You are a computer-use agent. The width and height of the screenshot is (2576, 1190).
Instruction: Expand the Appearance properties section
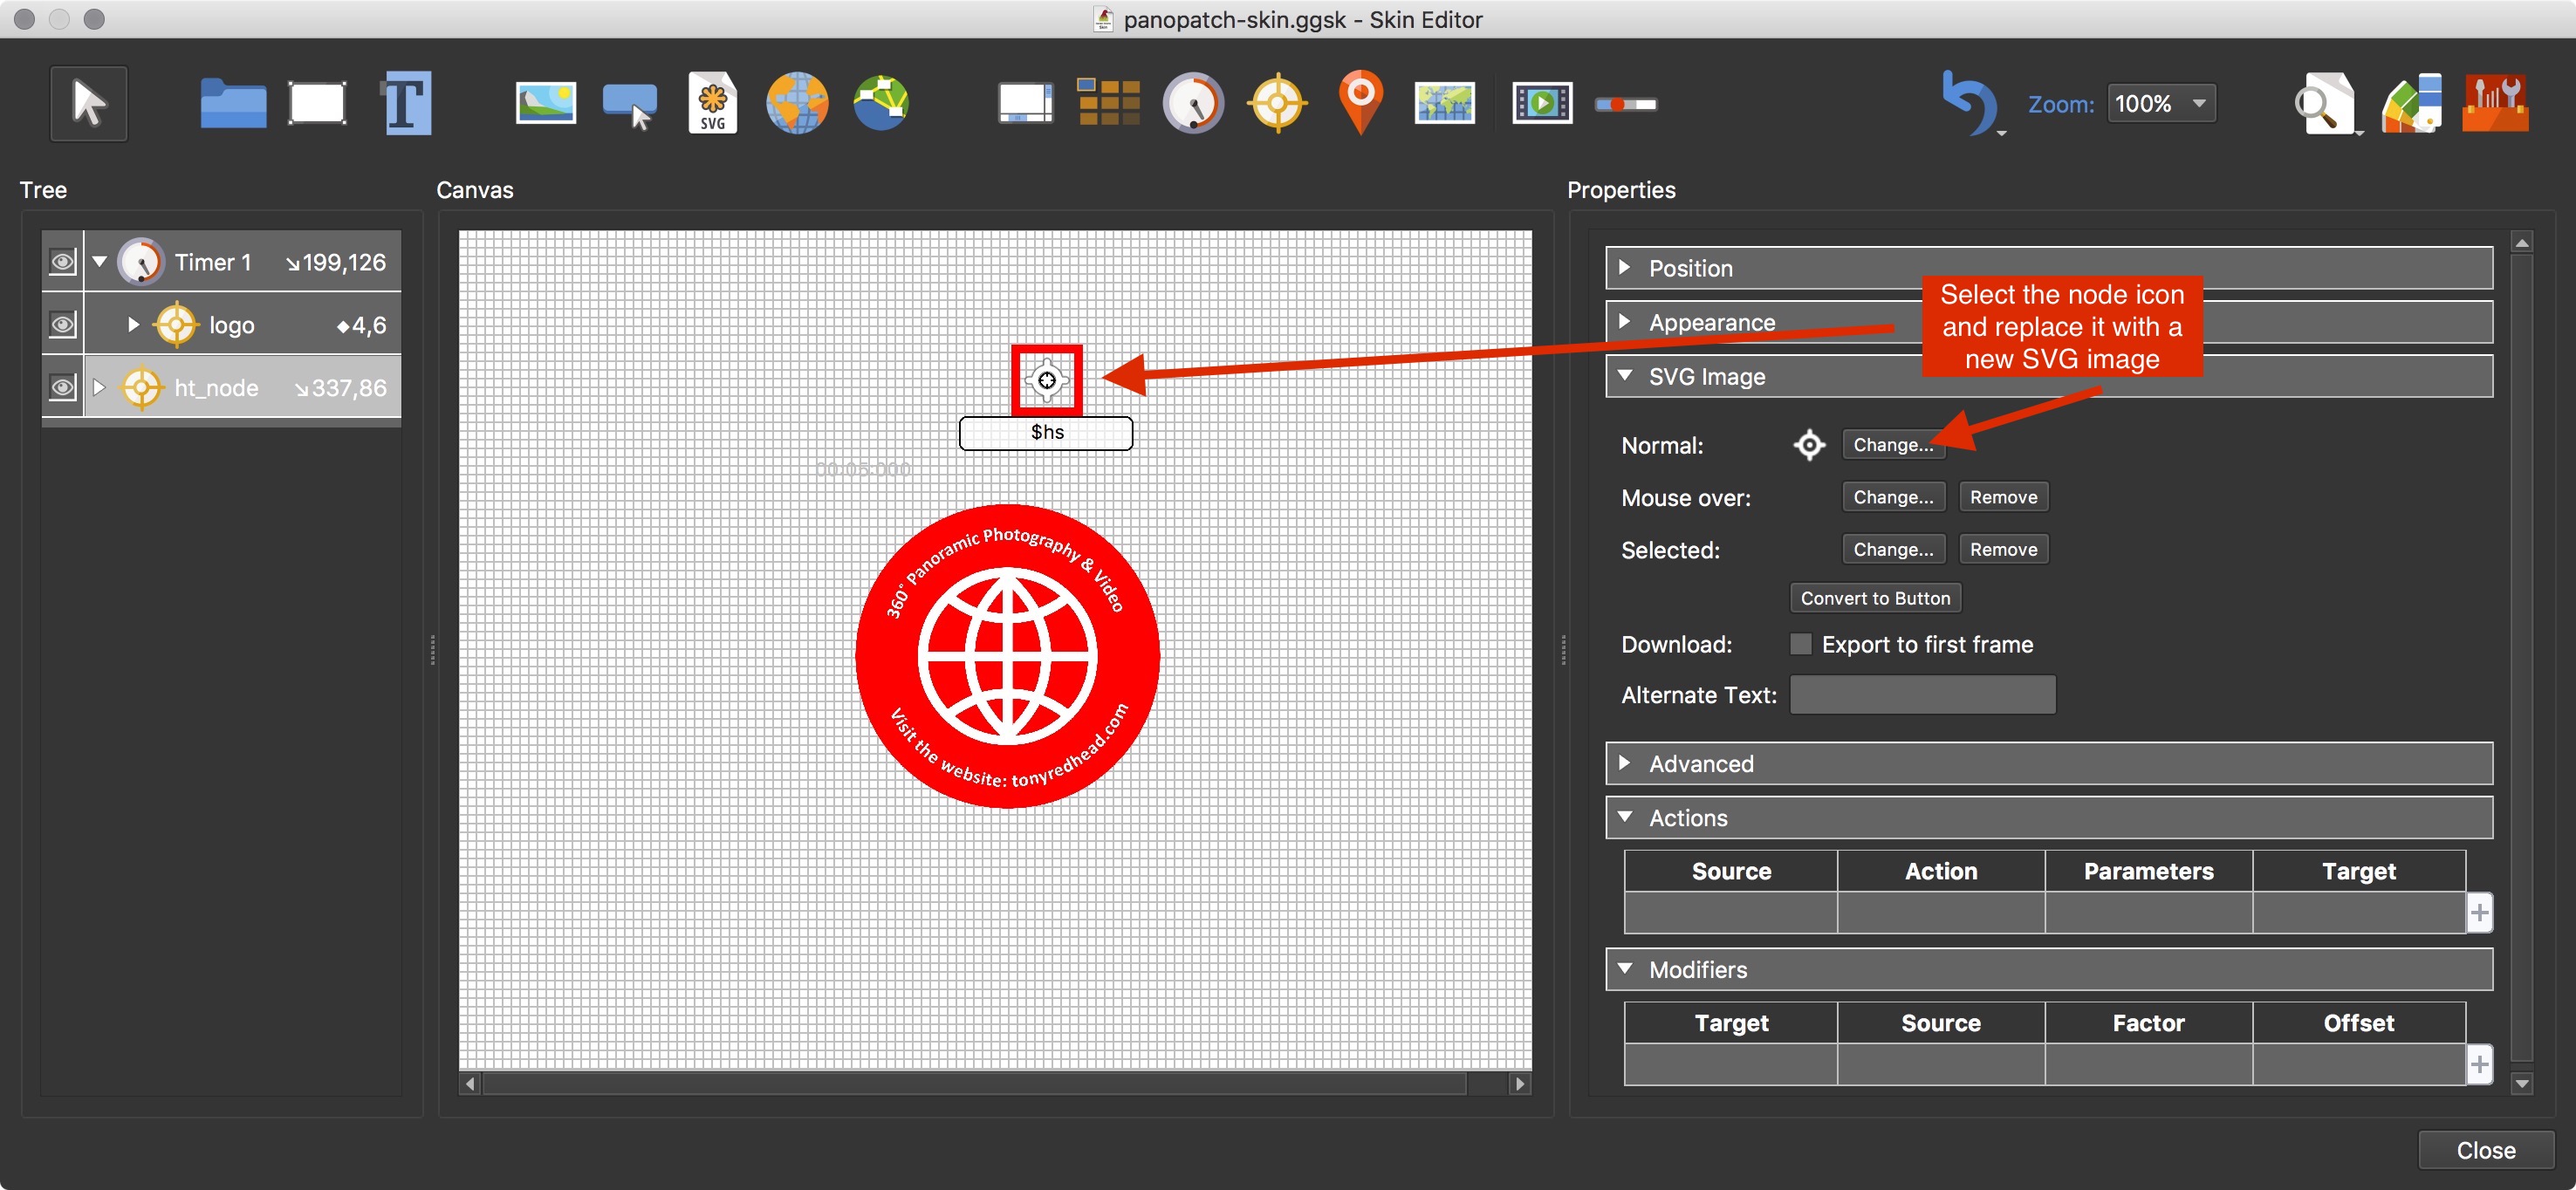pos(1624,321)
